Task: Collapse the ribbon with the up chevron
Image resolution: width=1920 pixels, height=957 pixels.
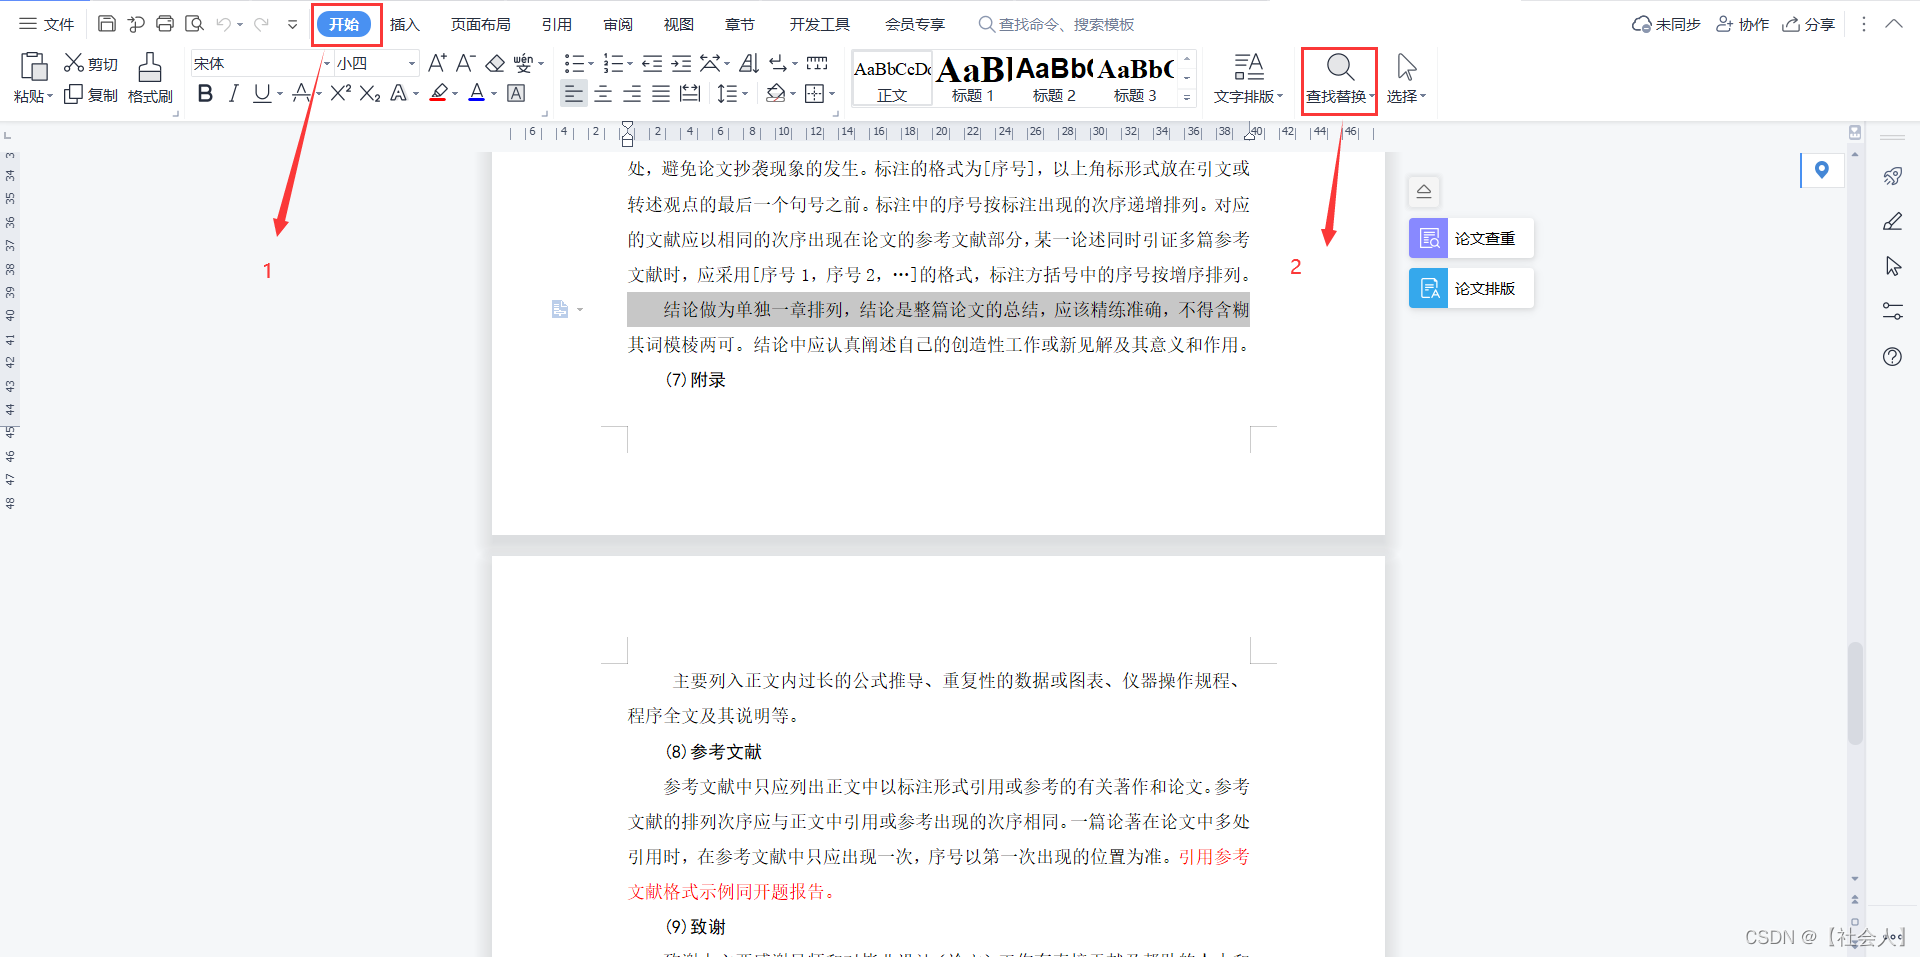Action: (x=1894, y=24)
